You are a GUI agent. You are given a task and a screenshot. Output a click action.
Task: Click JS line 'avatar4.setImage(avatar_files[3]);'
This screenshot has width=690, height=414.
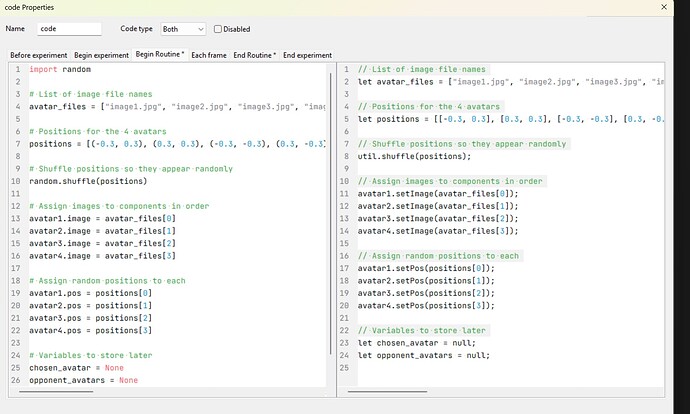(x=438, y=231)
